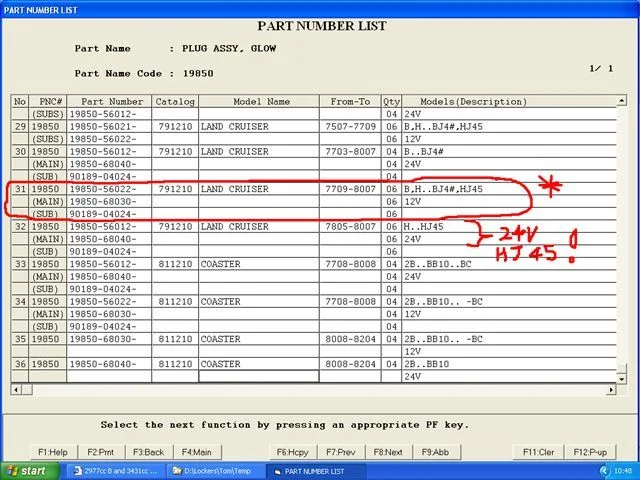640x480 pixels.
Task: Click the empty Model Name cell in last row
Action: tap(259, 377)
